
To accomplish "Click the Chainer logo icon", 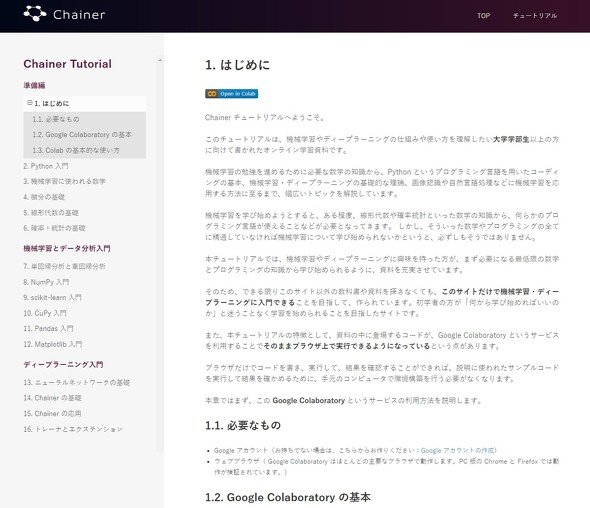I will tap(35, 14).
